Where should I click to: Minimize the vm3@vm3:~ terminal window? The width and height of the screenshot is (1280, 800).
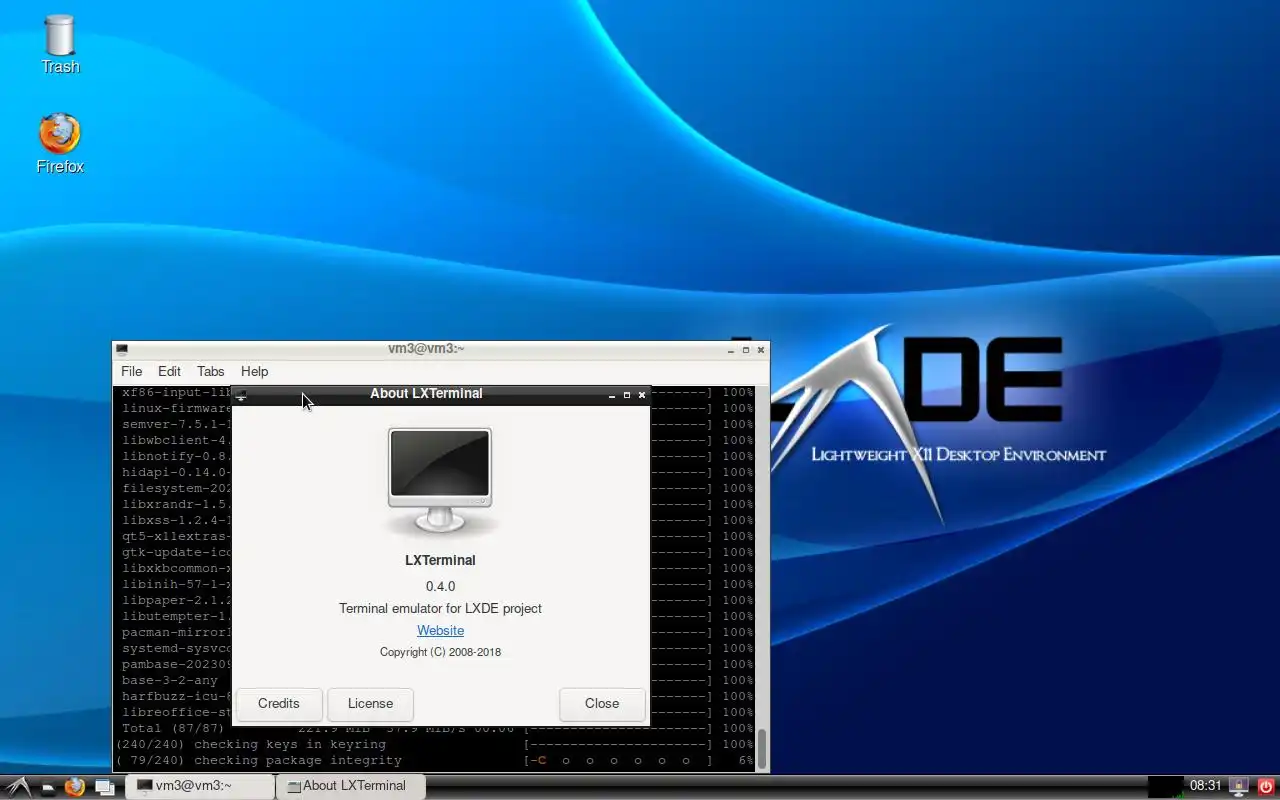[x=731, y=350]
